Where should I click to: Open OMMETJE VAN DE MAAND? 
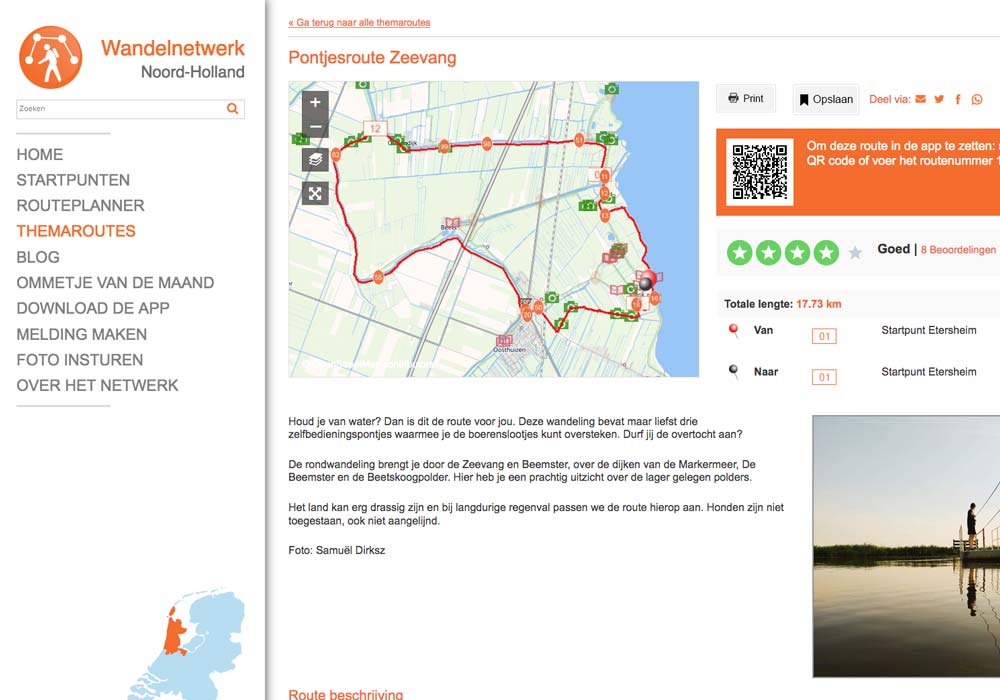(115, 282)
